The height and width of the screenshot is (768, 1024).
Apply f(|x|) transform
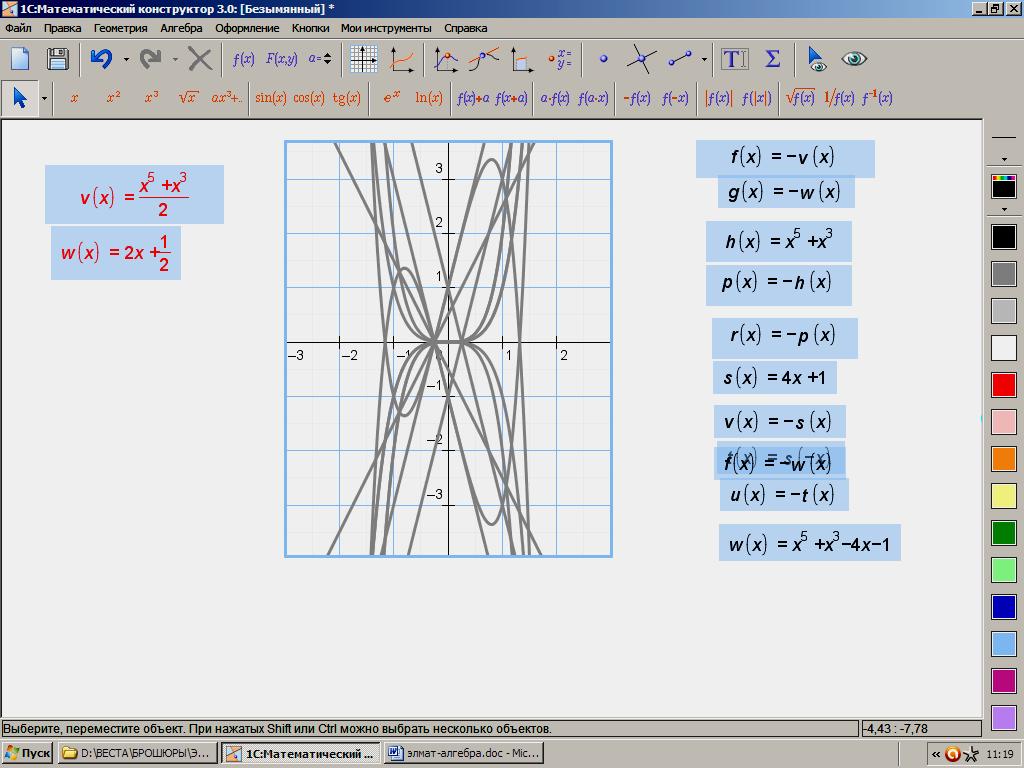[x=756, y=98]
